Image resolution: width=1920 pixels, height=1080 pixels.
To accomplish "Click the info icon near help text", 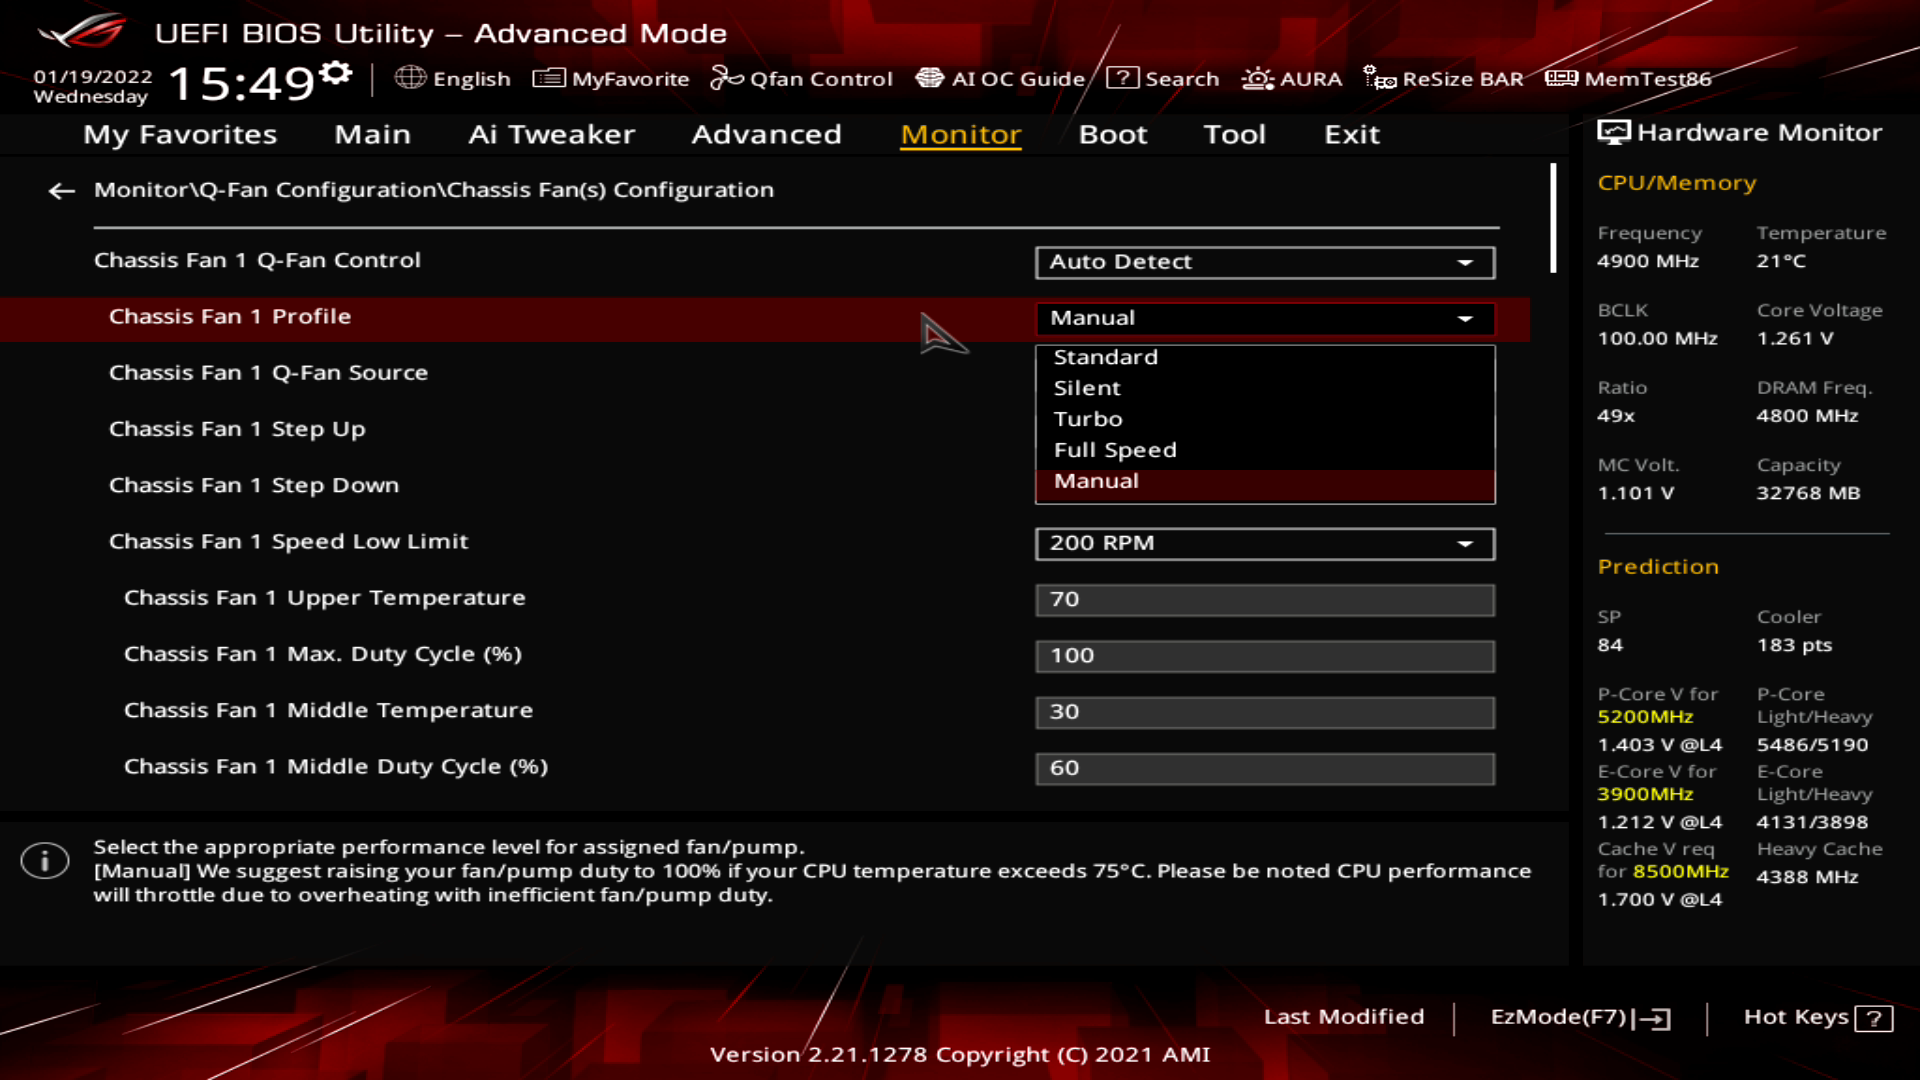I will pos(45,860).
